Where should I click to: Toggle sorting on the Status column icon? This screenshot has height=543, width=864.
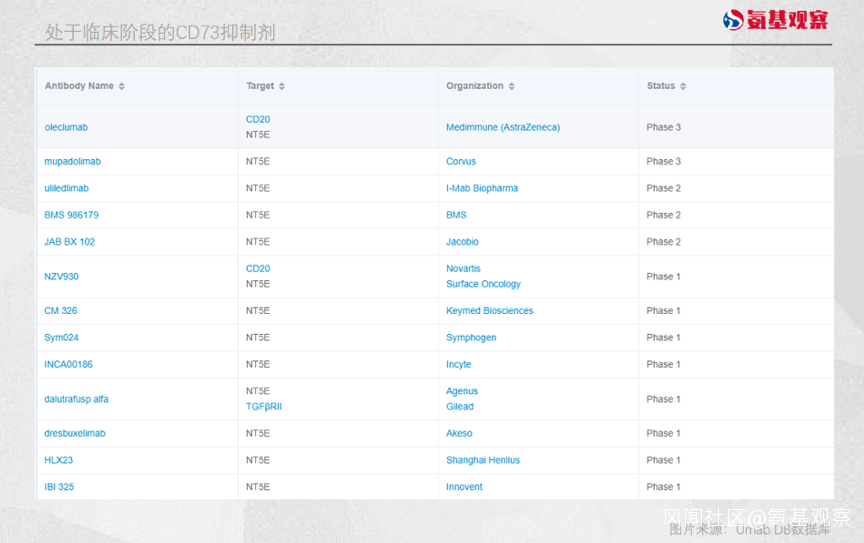[683, 86]
